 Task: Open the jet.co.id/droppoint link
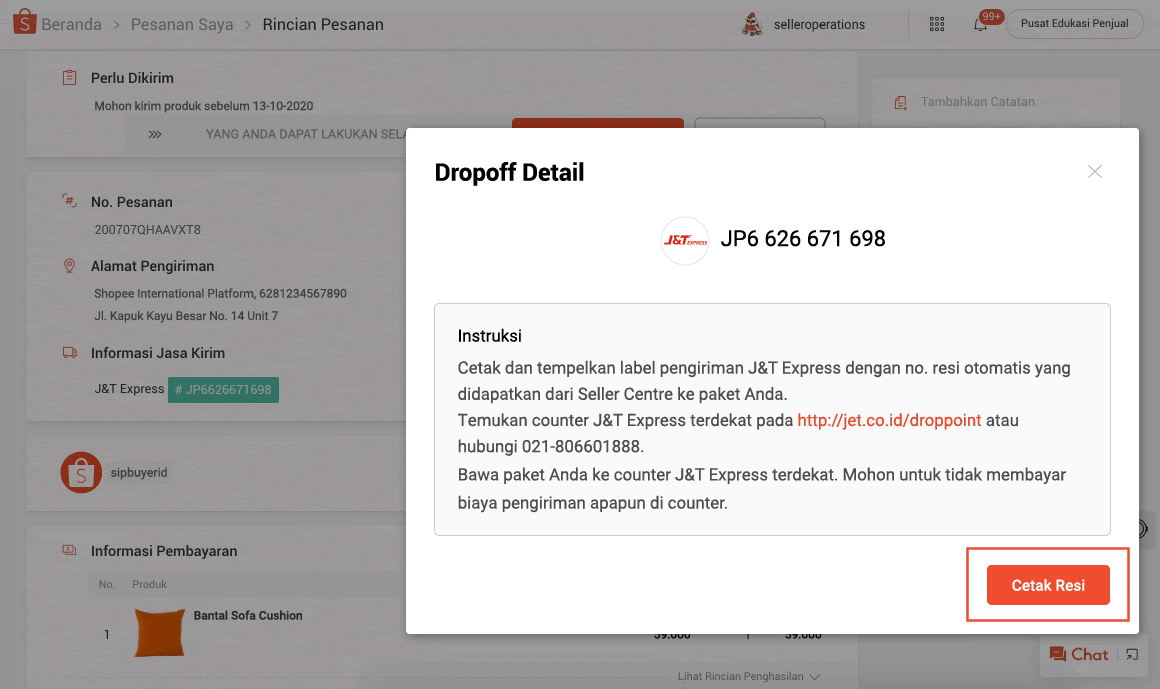(889, 420)
